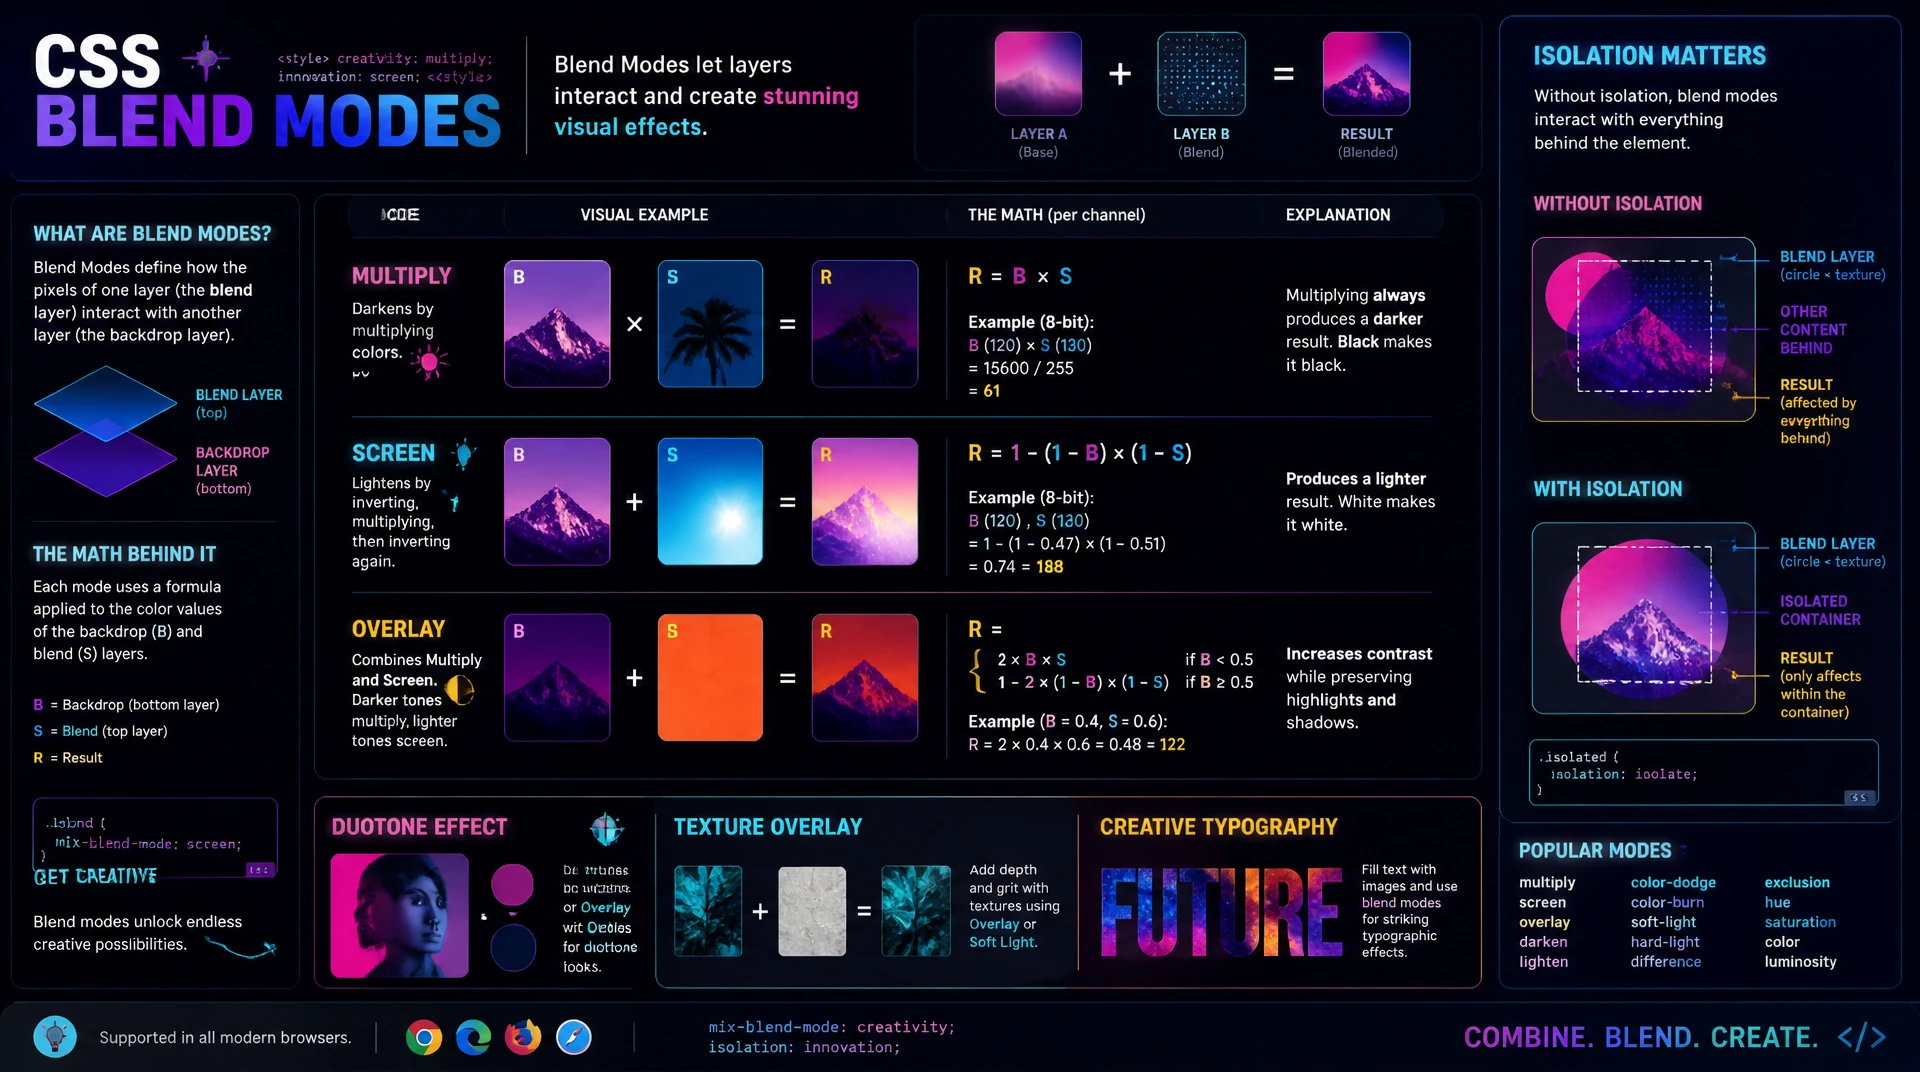Image resolution: width=1920 pixels, height=1072 pixels.
Task: Click the blended Result thumbnail in header
Action: tap(1366, 74)
